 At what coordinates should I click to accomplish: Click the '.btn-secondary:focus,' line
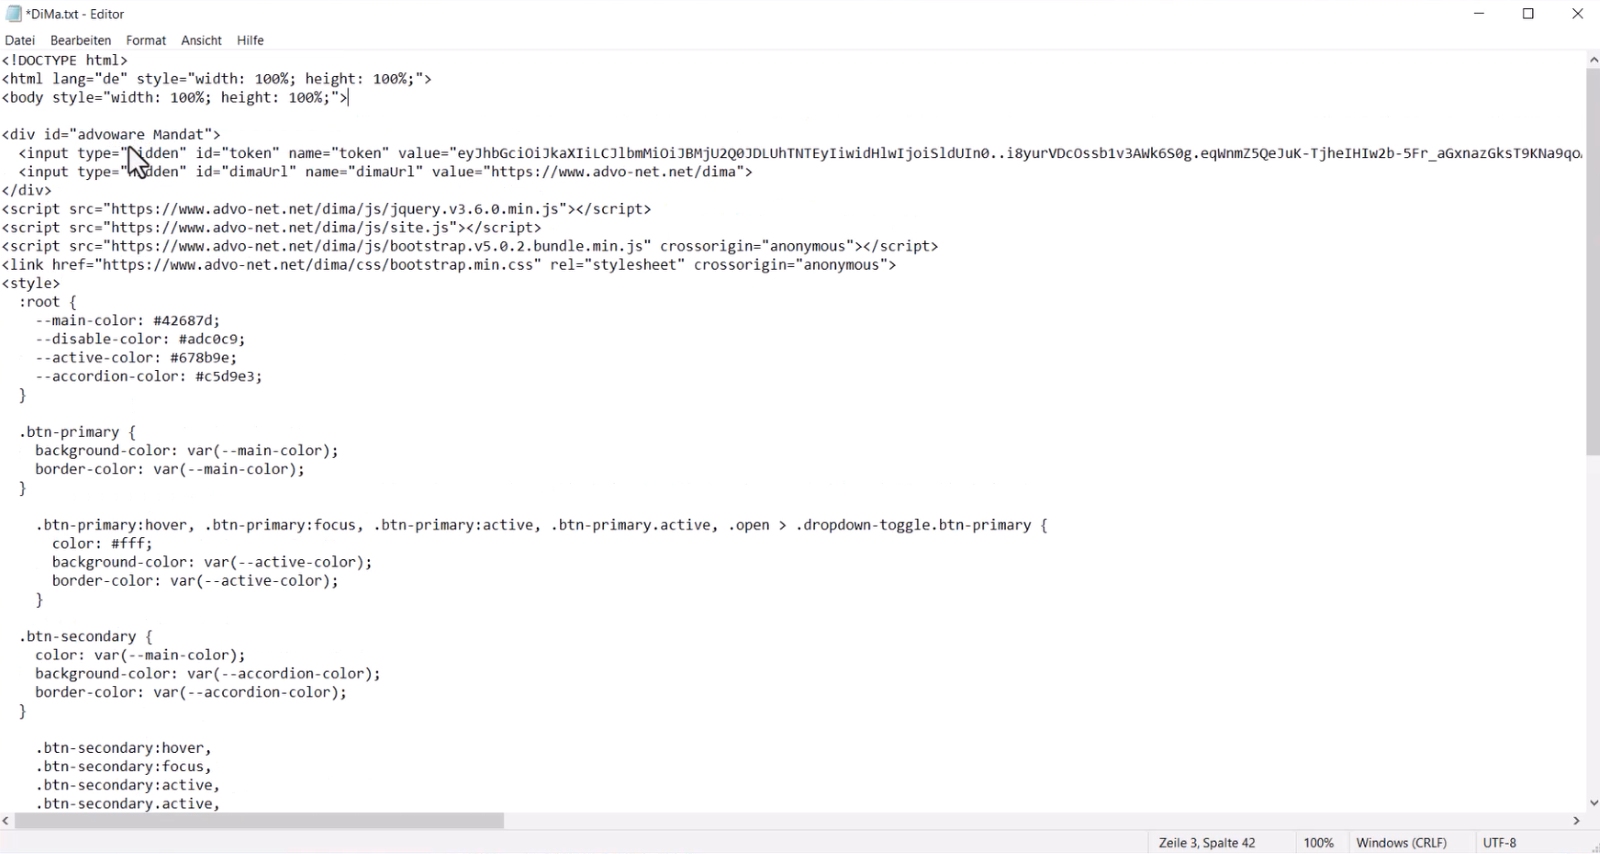[x=124, y=767]
